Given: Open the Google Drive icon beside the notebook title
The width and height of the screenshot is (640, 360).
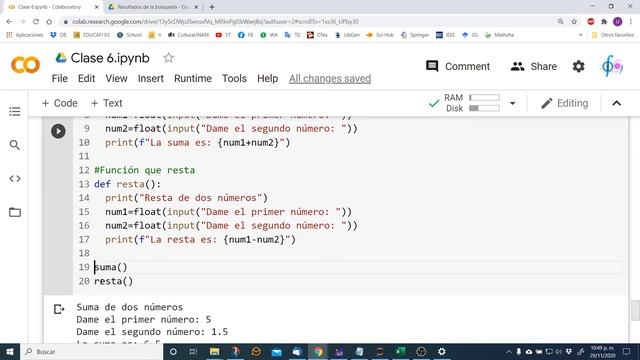Looking at the screenshot, I should click(61, 58).
